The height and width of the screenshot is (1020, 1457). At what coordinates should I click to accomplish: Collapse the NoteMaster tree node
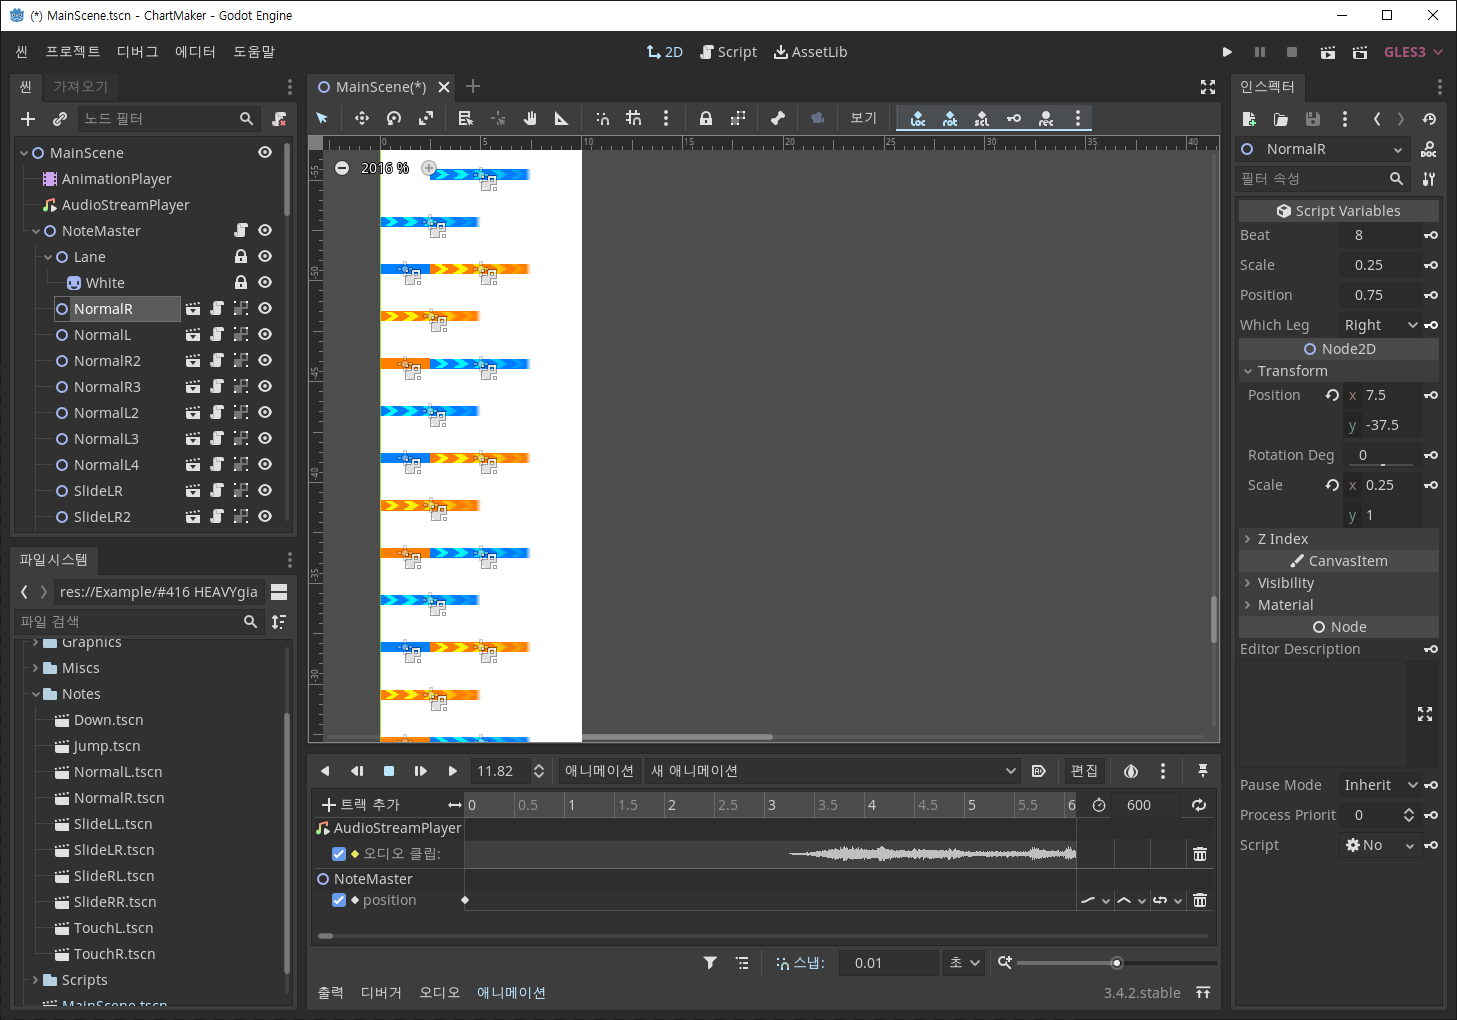36,231
